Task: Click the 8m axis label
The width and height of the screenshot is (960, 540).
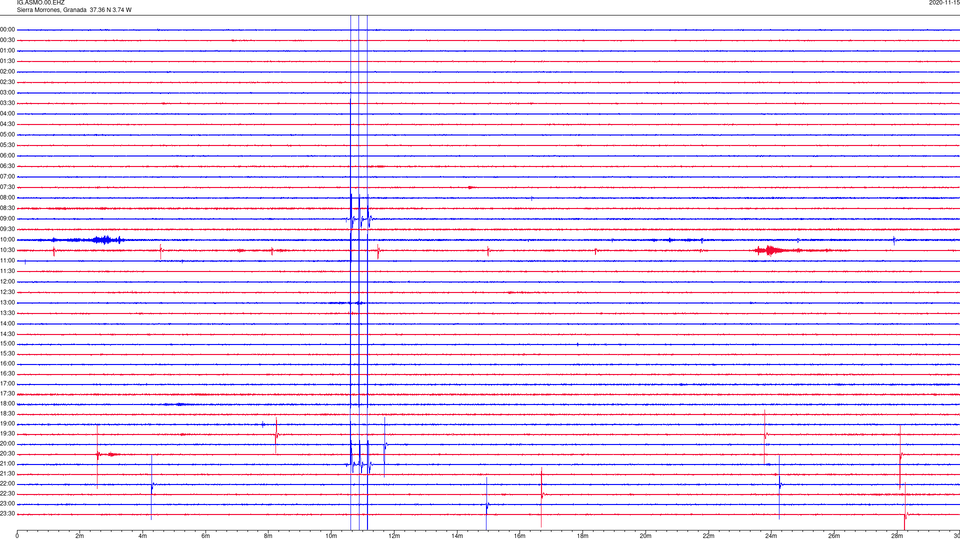Action: (x=268, y=536)
